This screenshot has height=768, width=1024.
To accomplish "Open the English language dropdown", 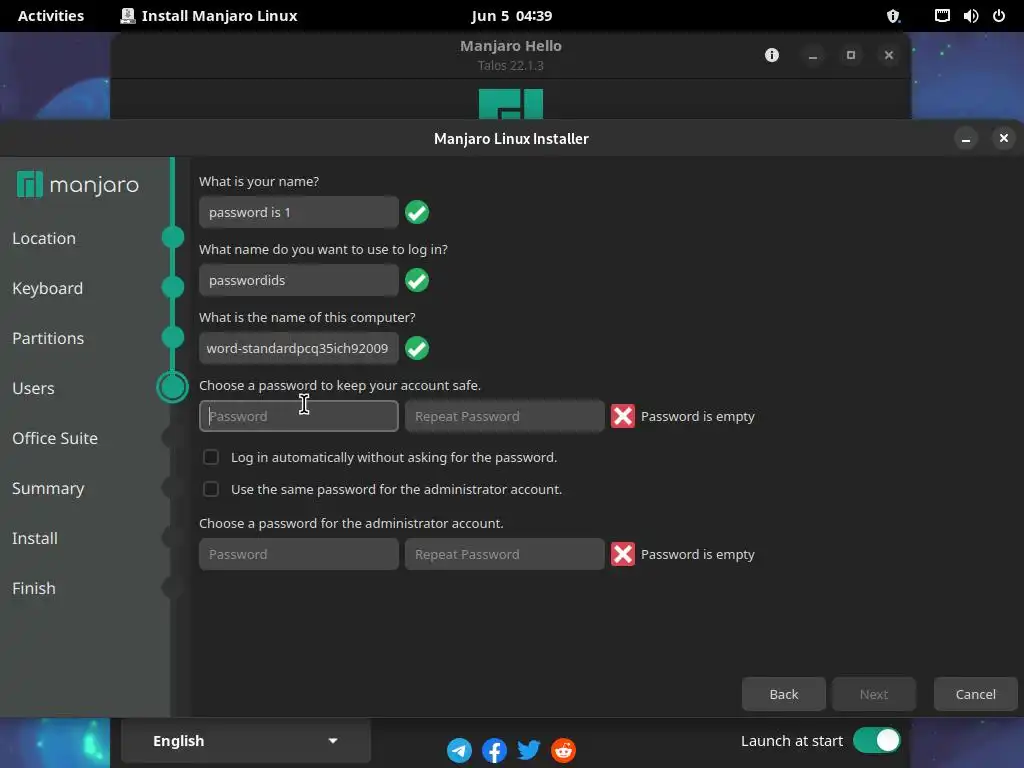I will pyautogui.click(x=246, y=741).
